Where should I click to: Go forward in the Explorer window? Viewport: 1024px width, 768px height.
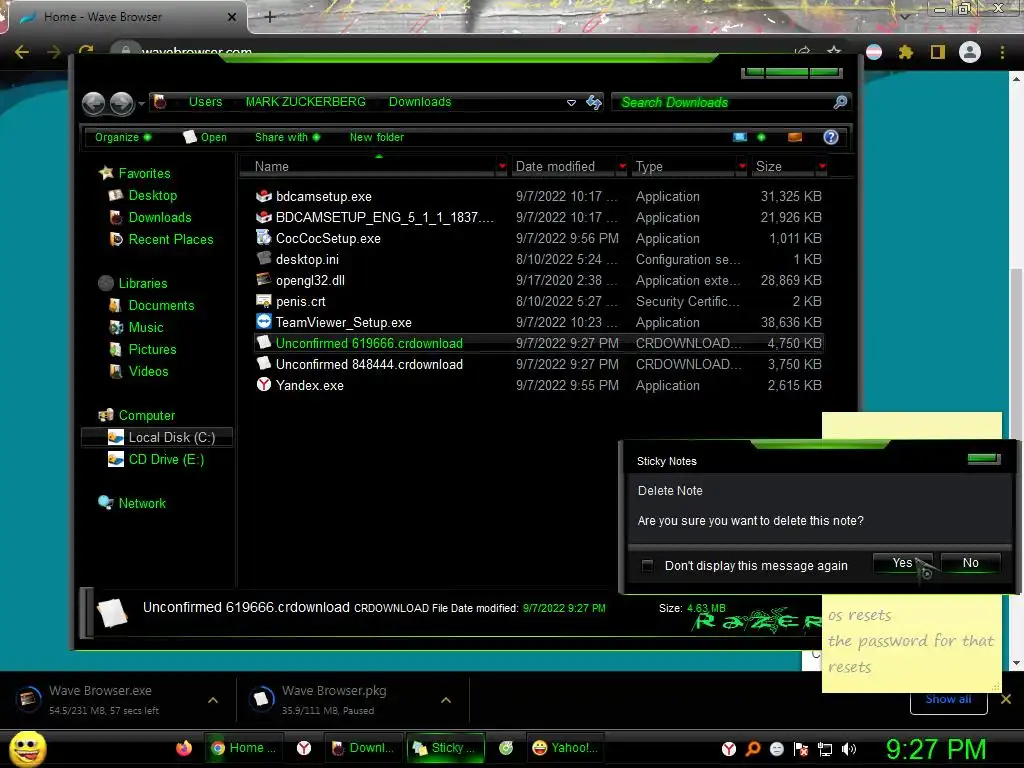[x=121, y=103]
